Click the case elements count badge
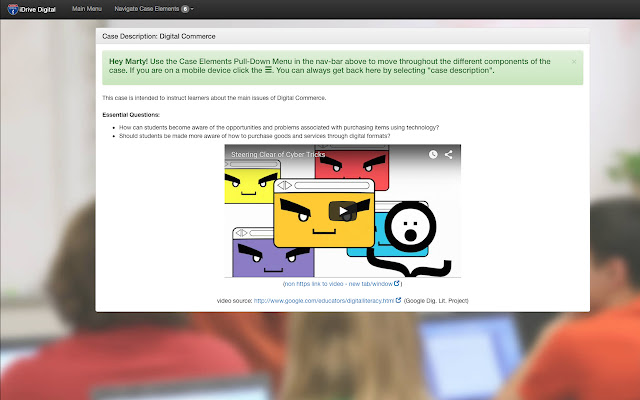The height and width of the screenshot is (400, 640). 185,9
